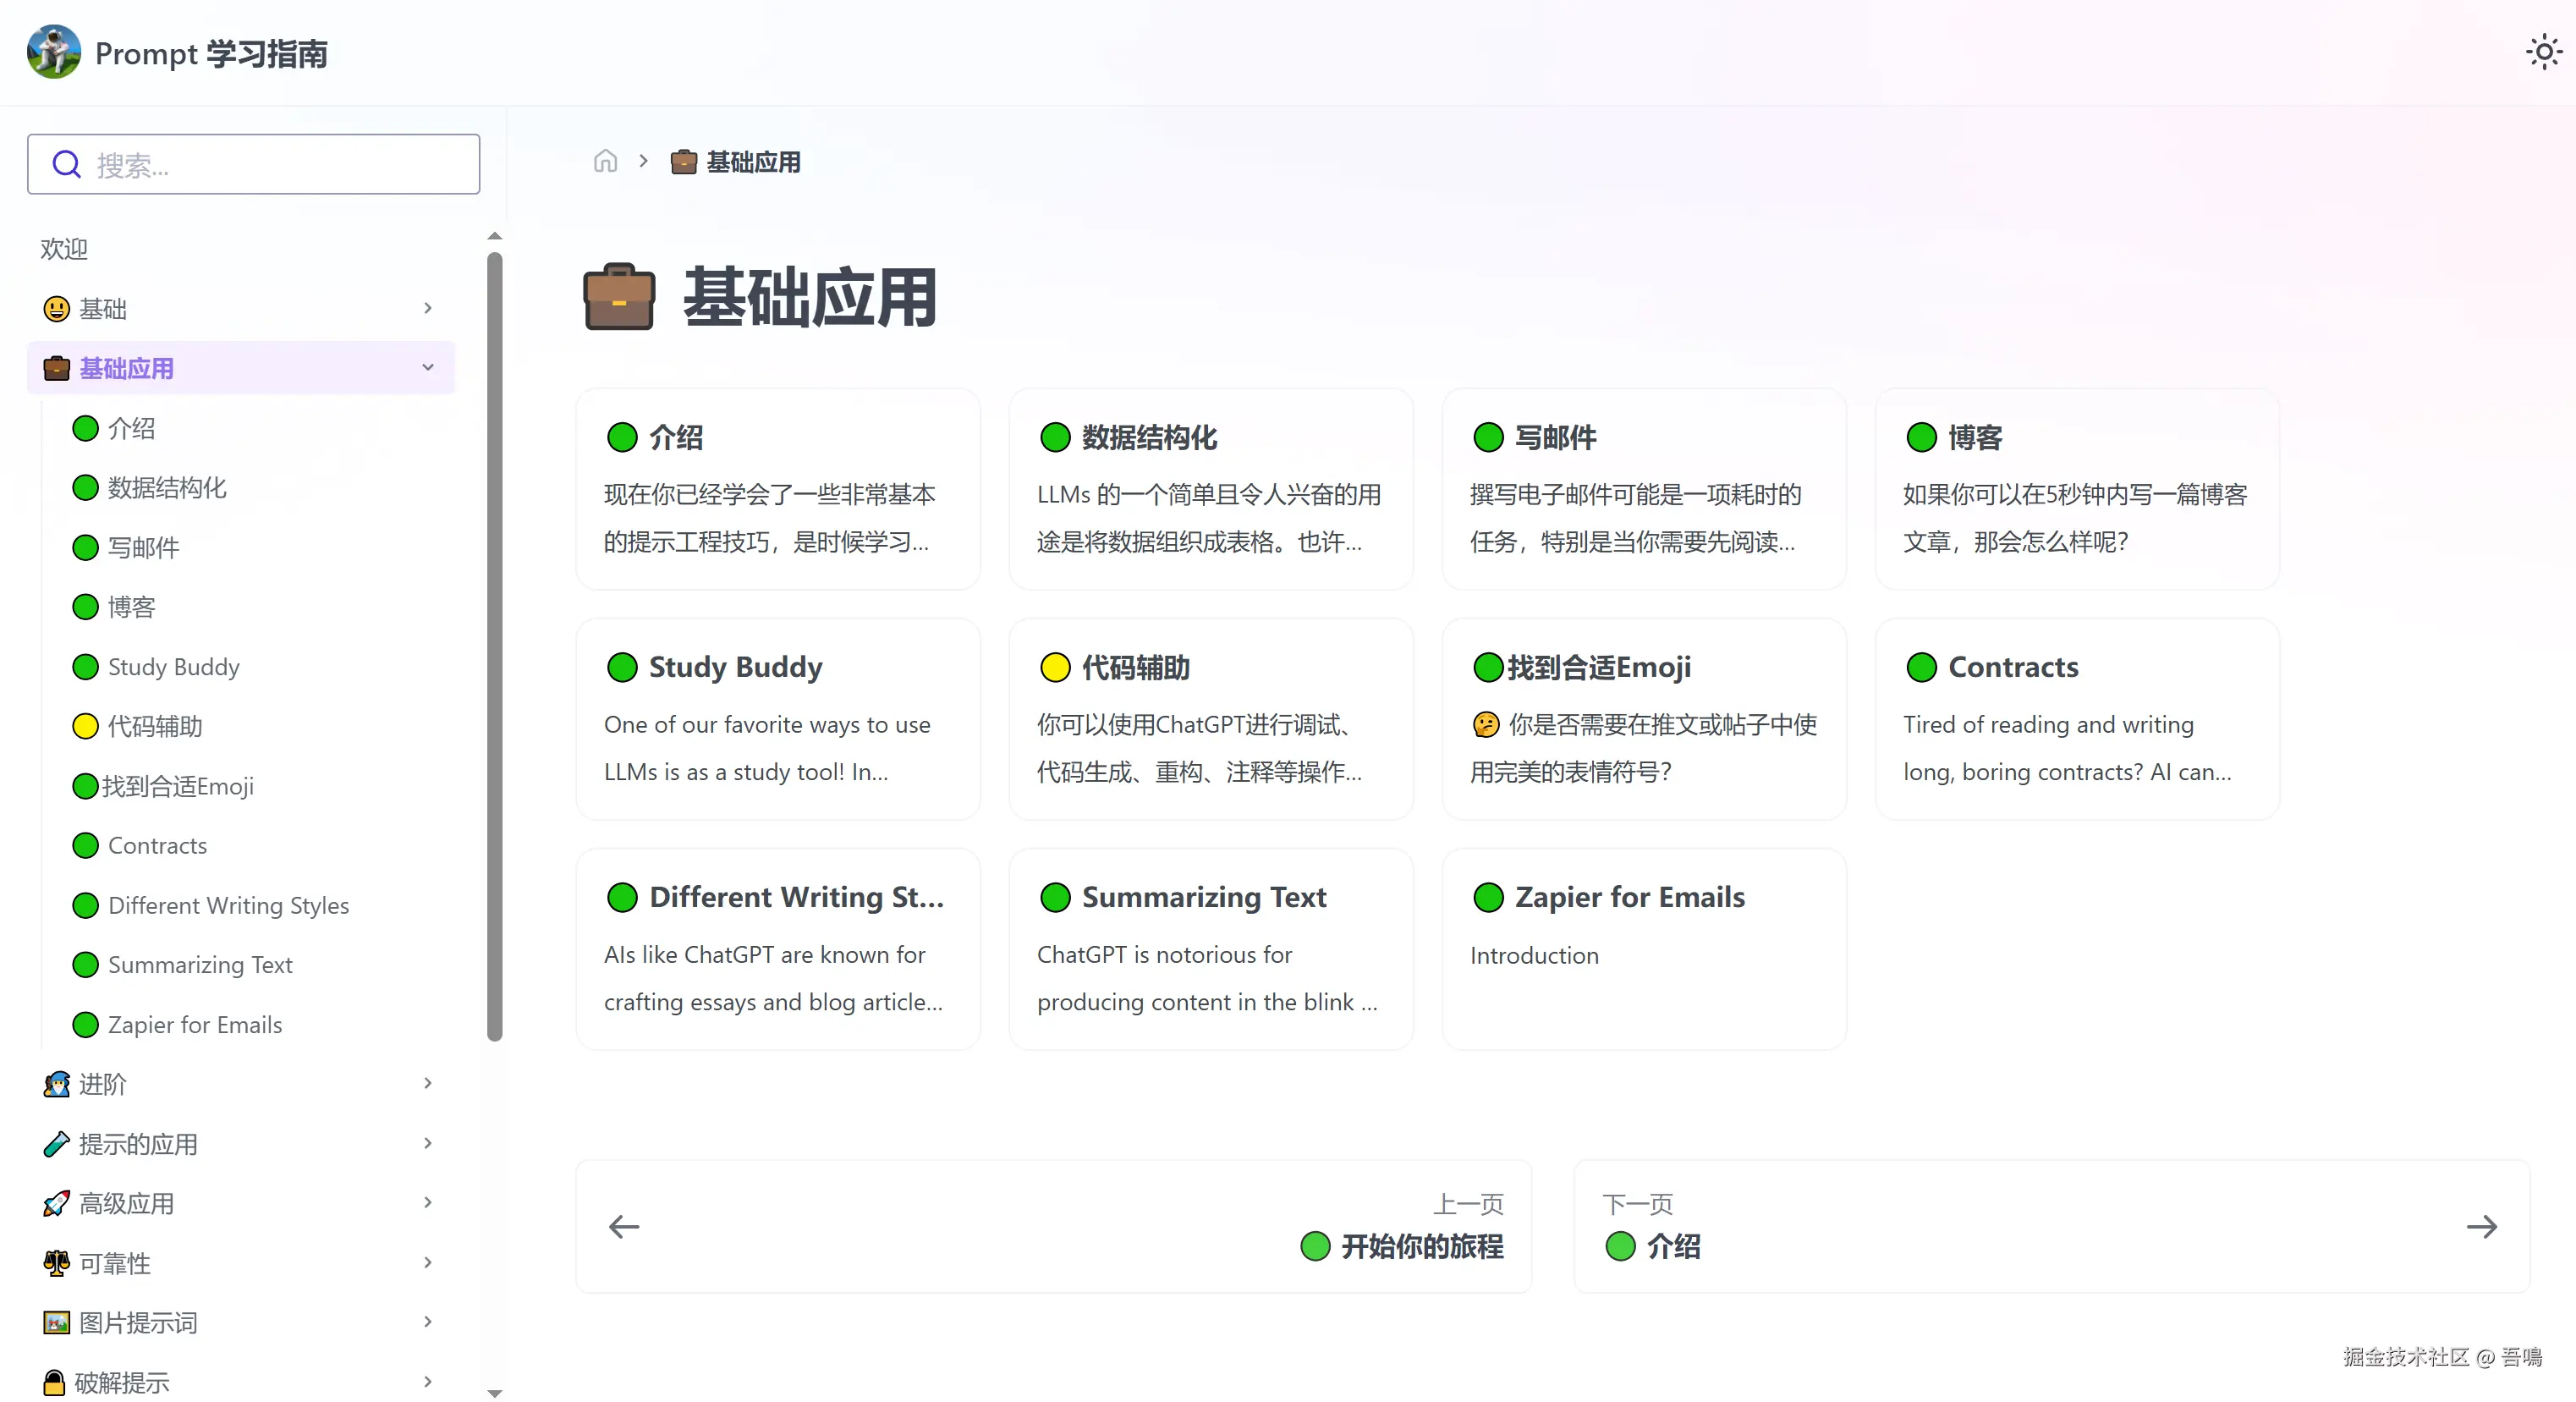Click the yellow dot on 代码辅助 card
2576x1402 pixels.
point(1055,667)
